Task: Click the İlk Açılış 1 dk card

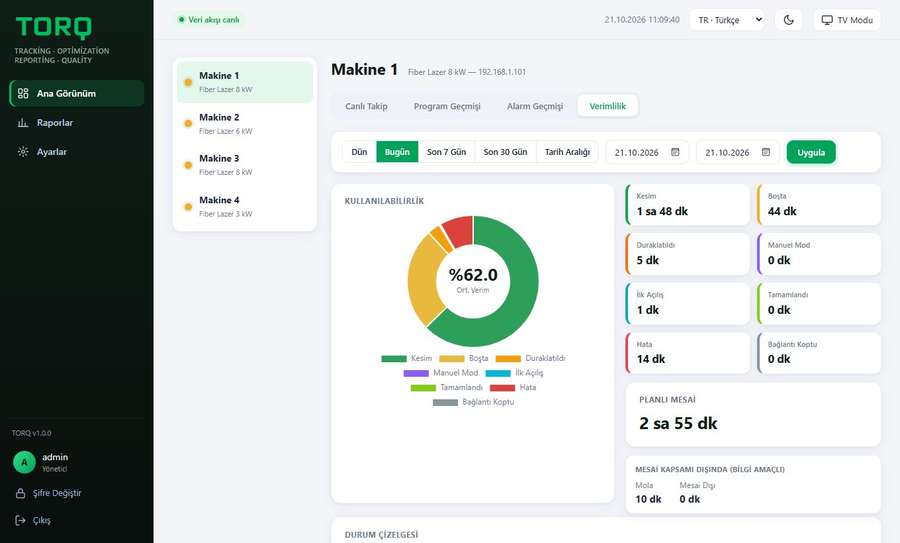Action: (687, 304)
